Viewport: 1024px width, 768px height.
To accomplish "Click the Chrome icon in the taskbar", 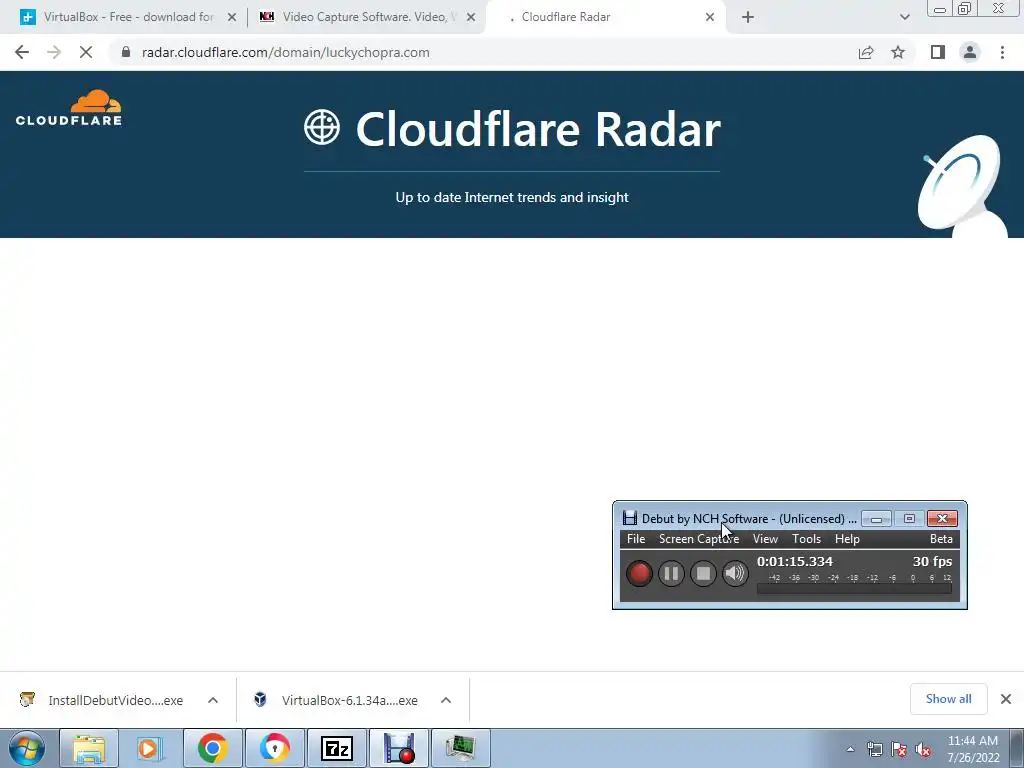I will [x=212, y=748].
